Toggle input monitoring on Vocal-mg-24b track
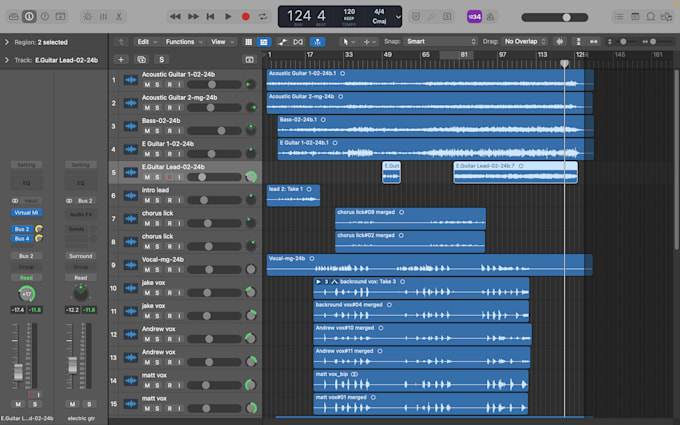This screenshot has height=425, width=680. 179,270
